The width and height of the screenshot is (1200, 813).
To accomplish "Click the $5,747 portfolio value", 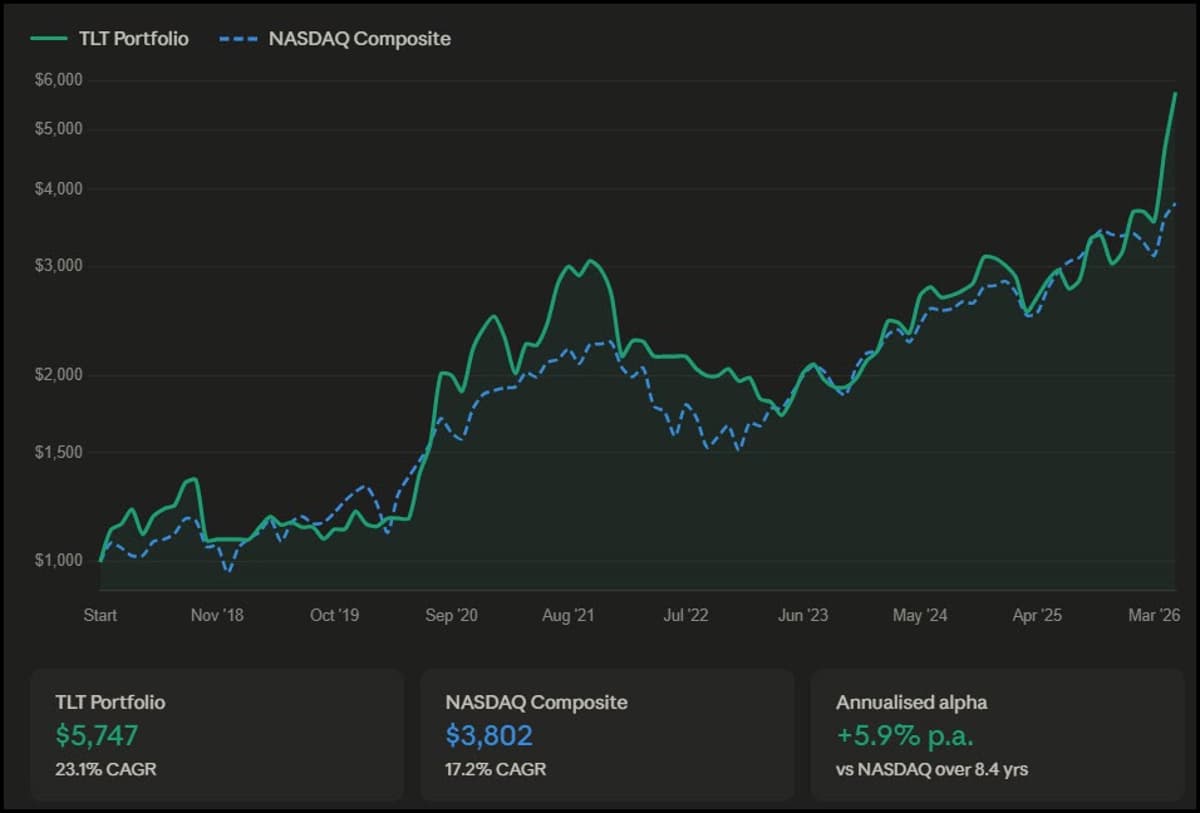I will 96,736.
